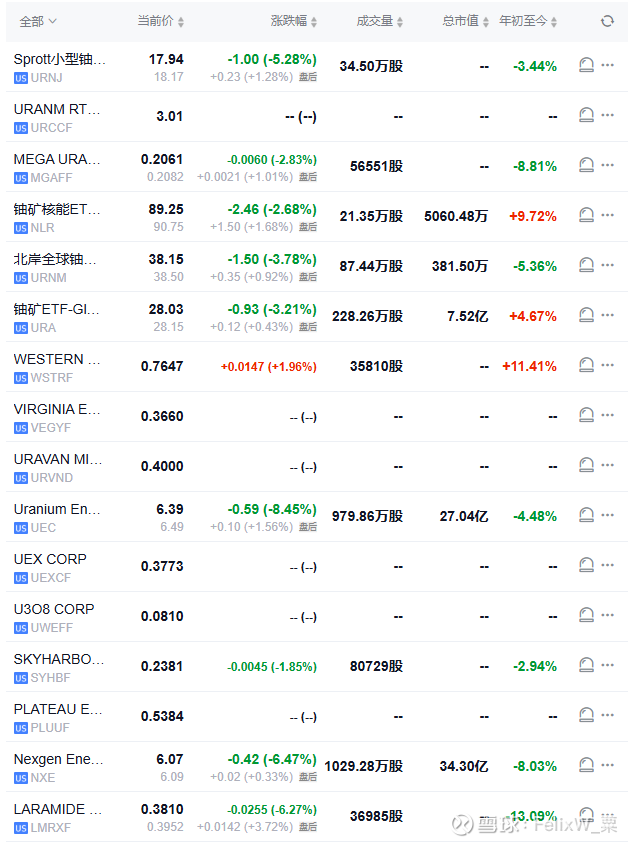The image size is (636, 844).
Task: Open more options for SYHBF row
Action: (607, 666)
